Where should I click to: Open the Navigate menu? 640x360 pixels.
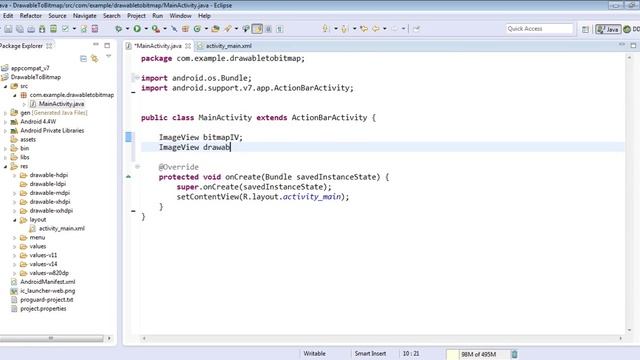(x=84, y=16)
